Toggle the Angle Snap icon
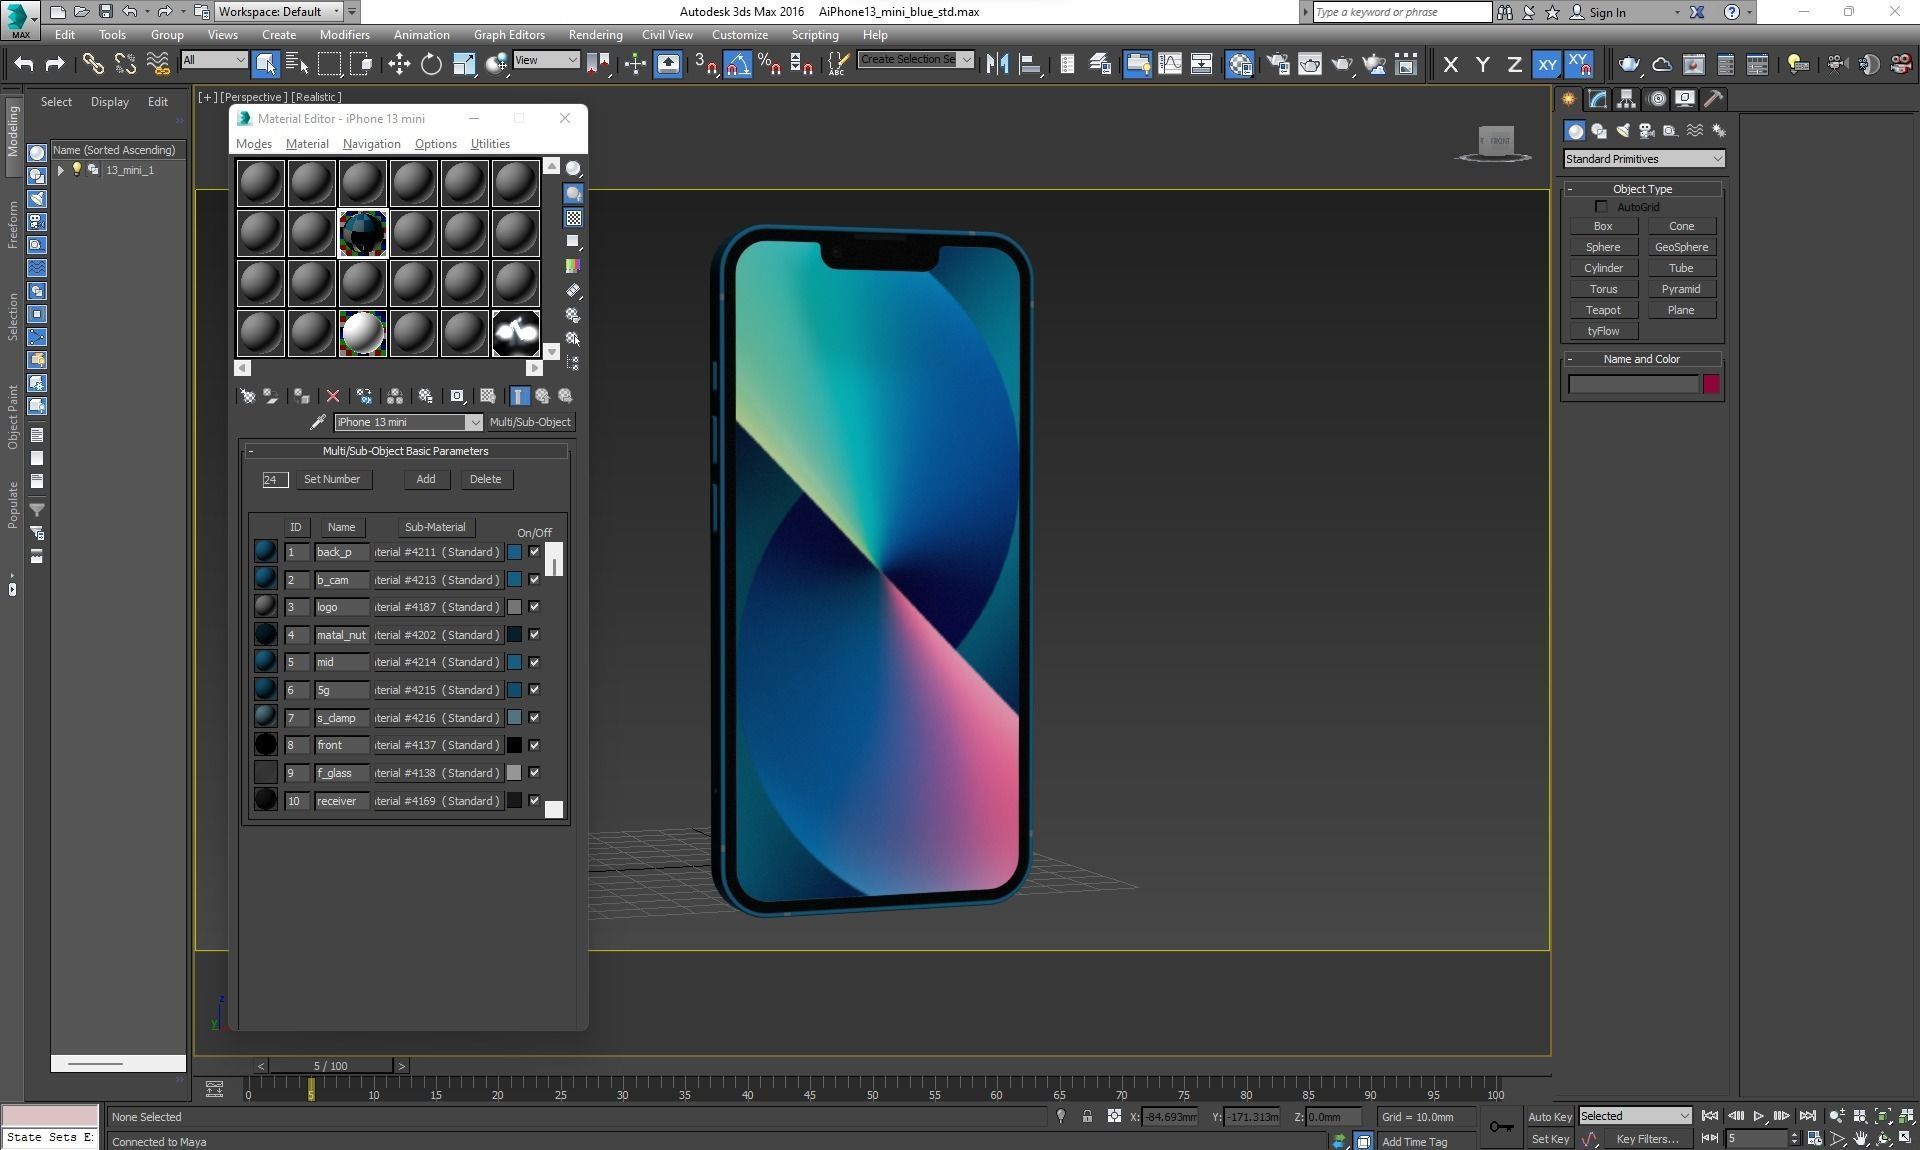Viewport: 1920px width, 1150px height. (737, 64)
